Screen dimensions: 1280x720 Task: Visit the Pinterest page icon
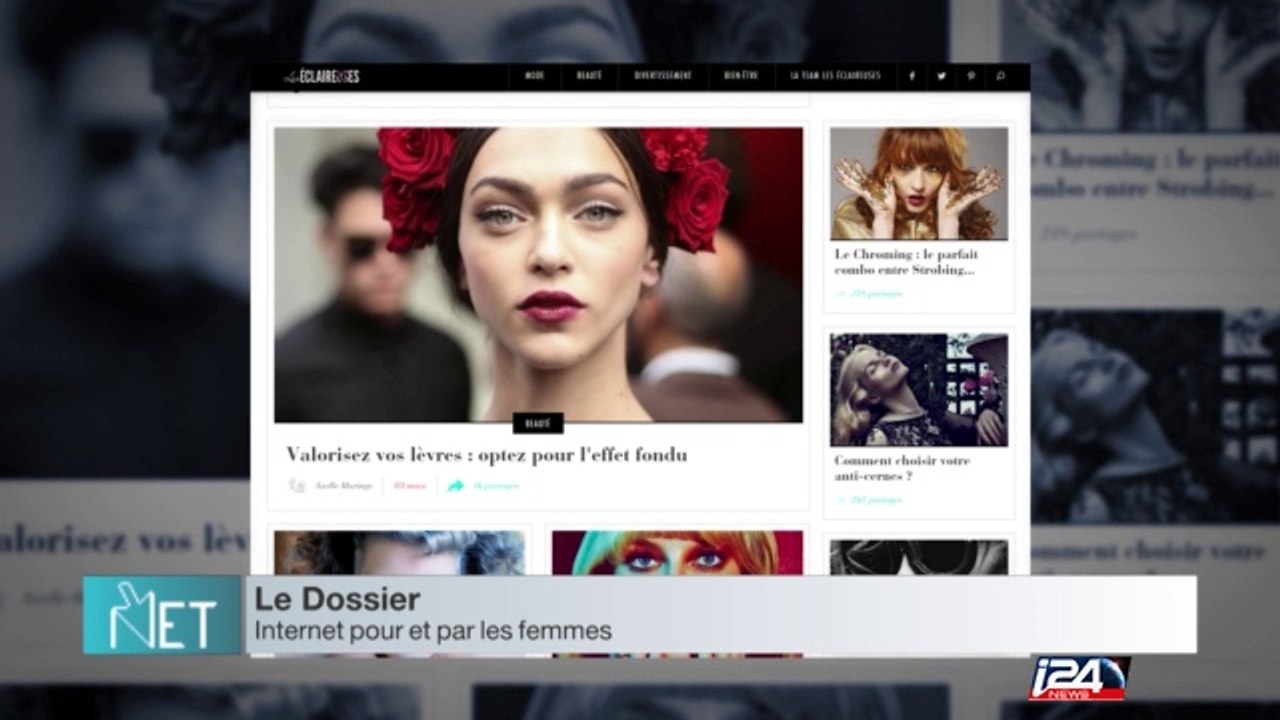click(971, 76)
